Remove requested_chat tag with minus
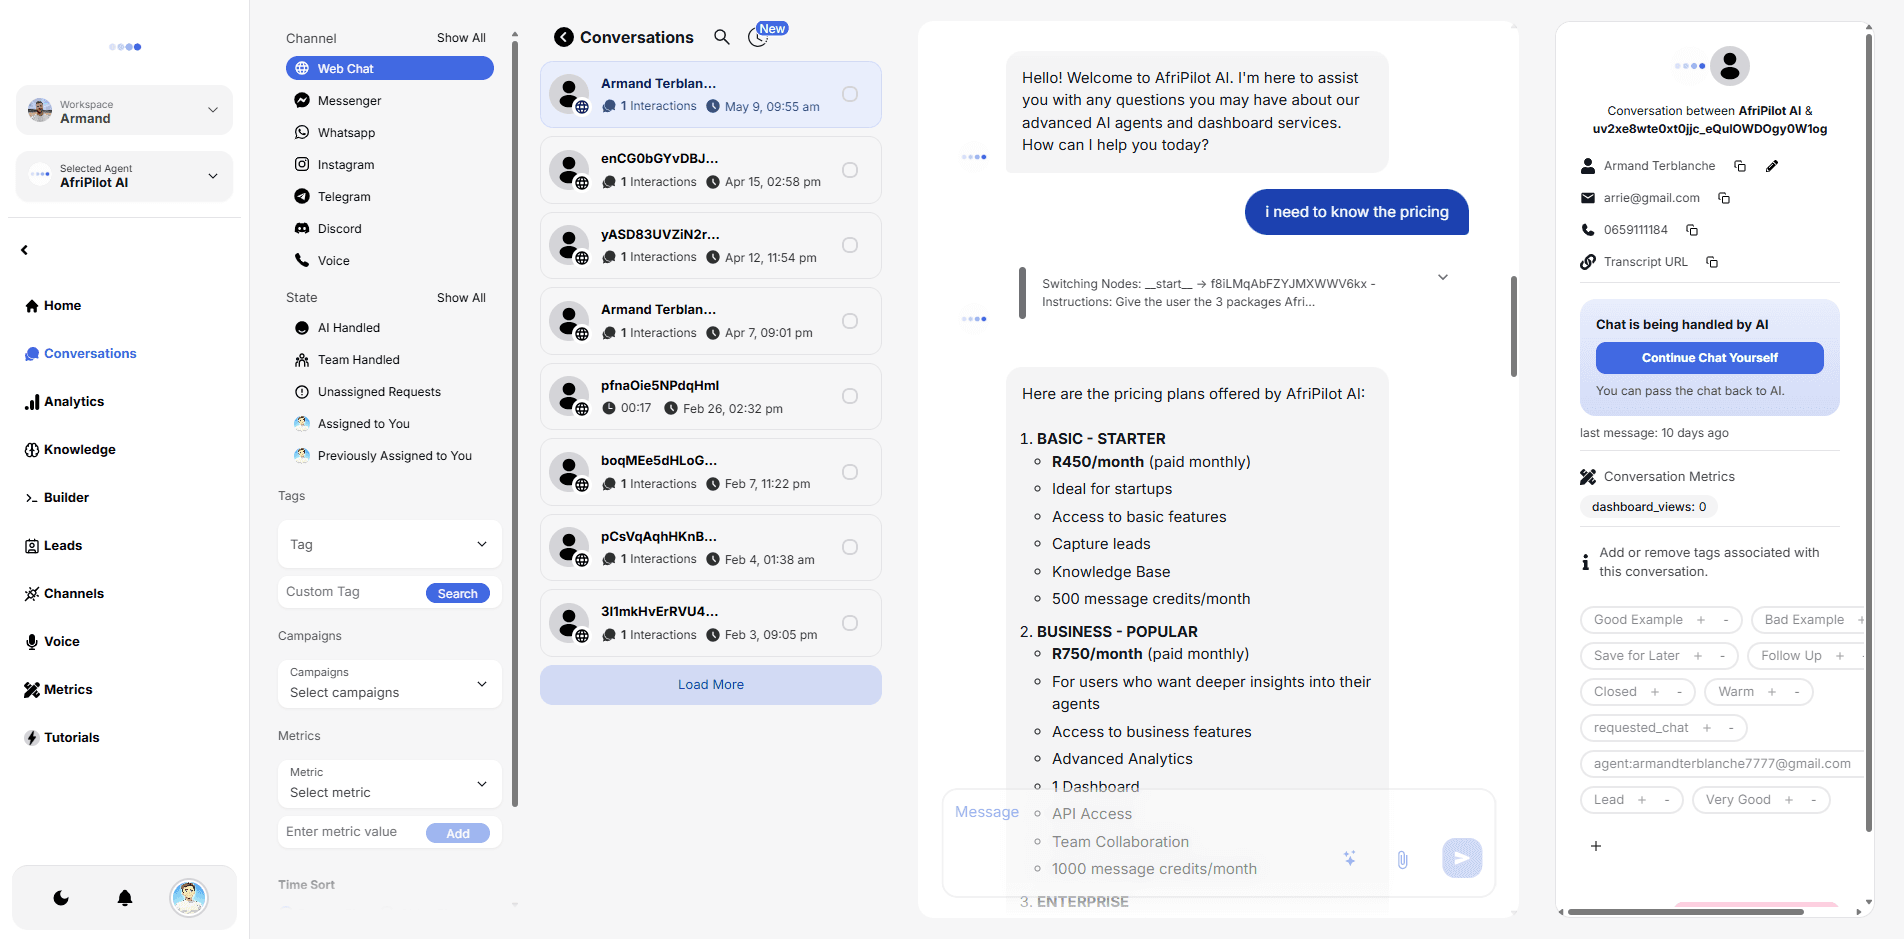Viewport: 1904px width, 939px height. click(x=1731, y=728)
